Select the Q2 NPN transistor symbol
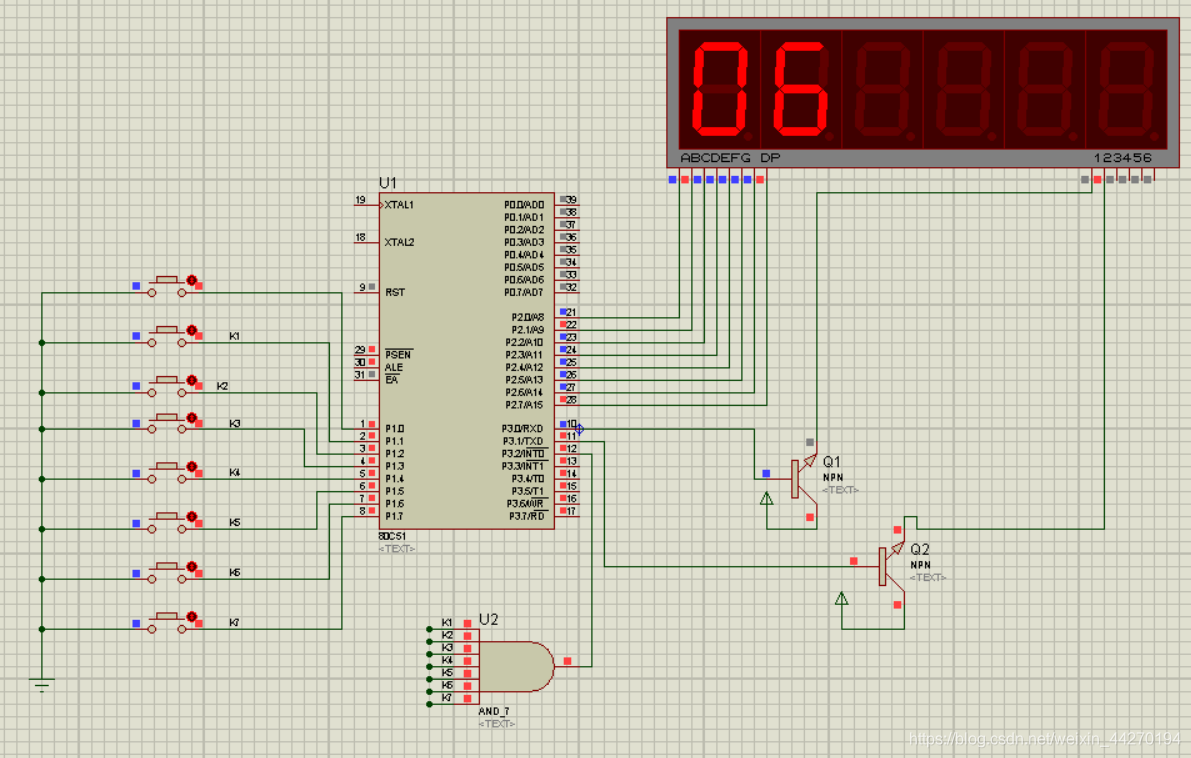Image resolution: width=1191 pixels, height=758 pixels. tap(890, 566)
